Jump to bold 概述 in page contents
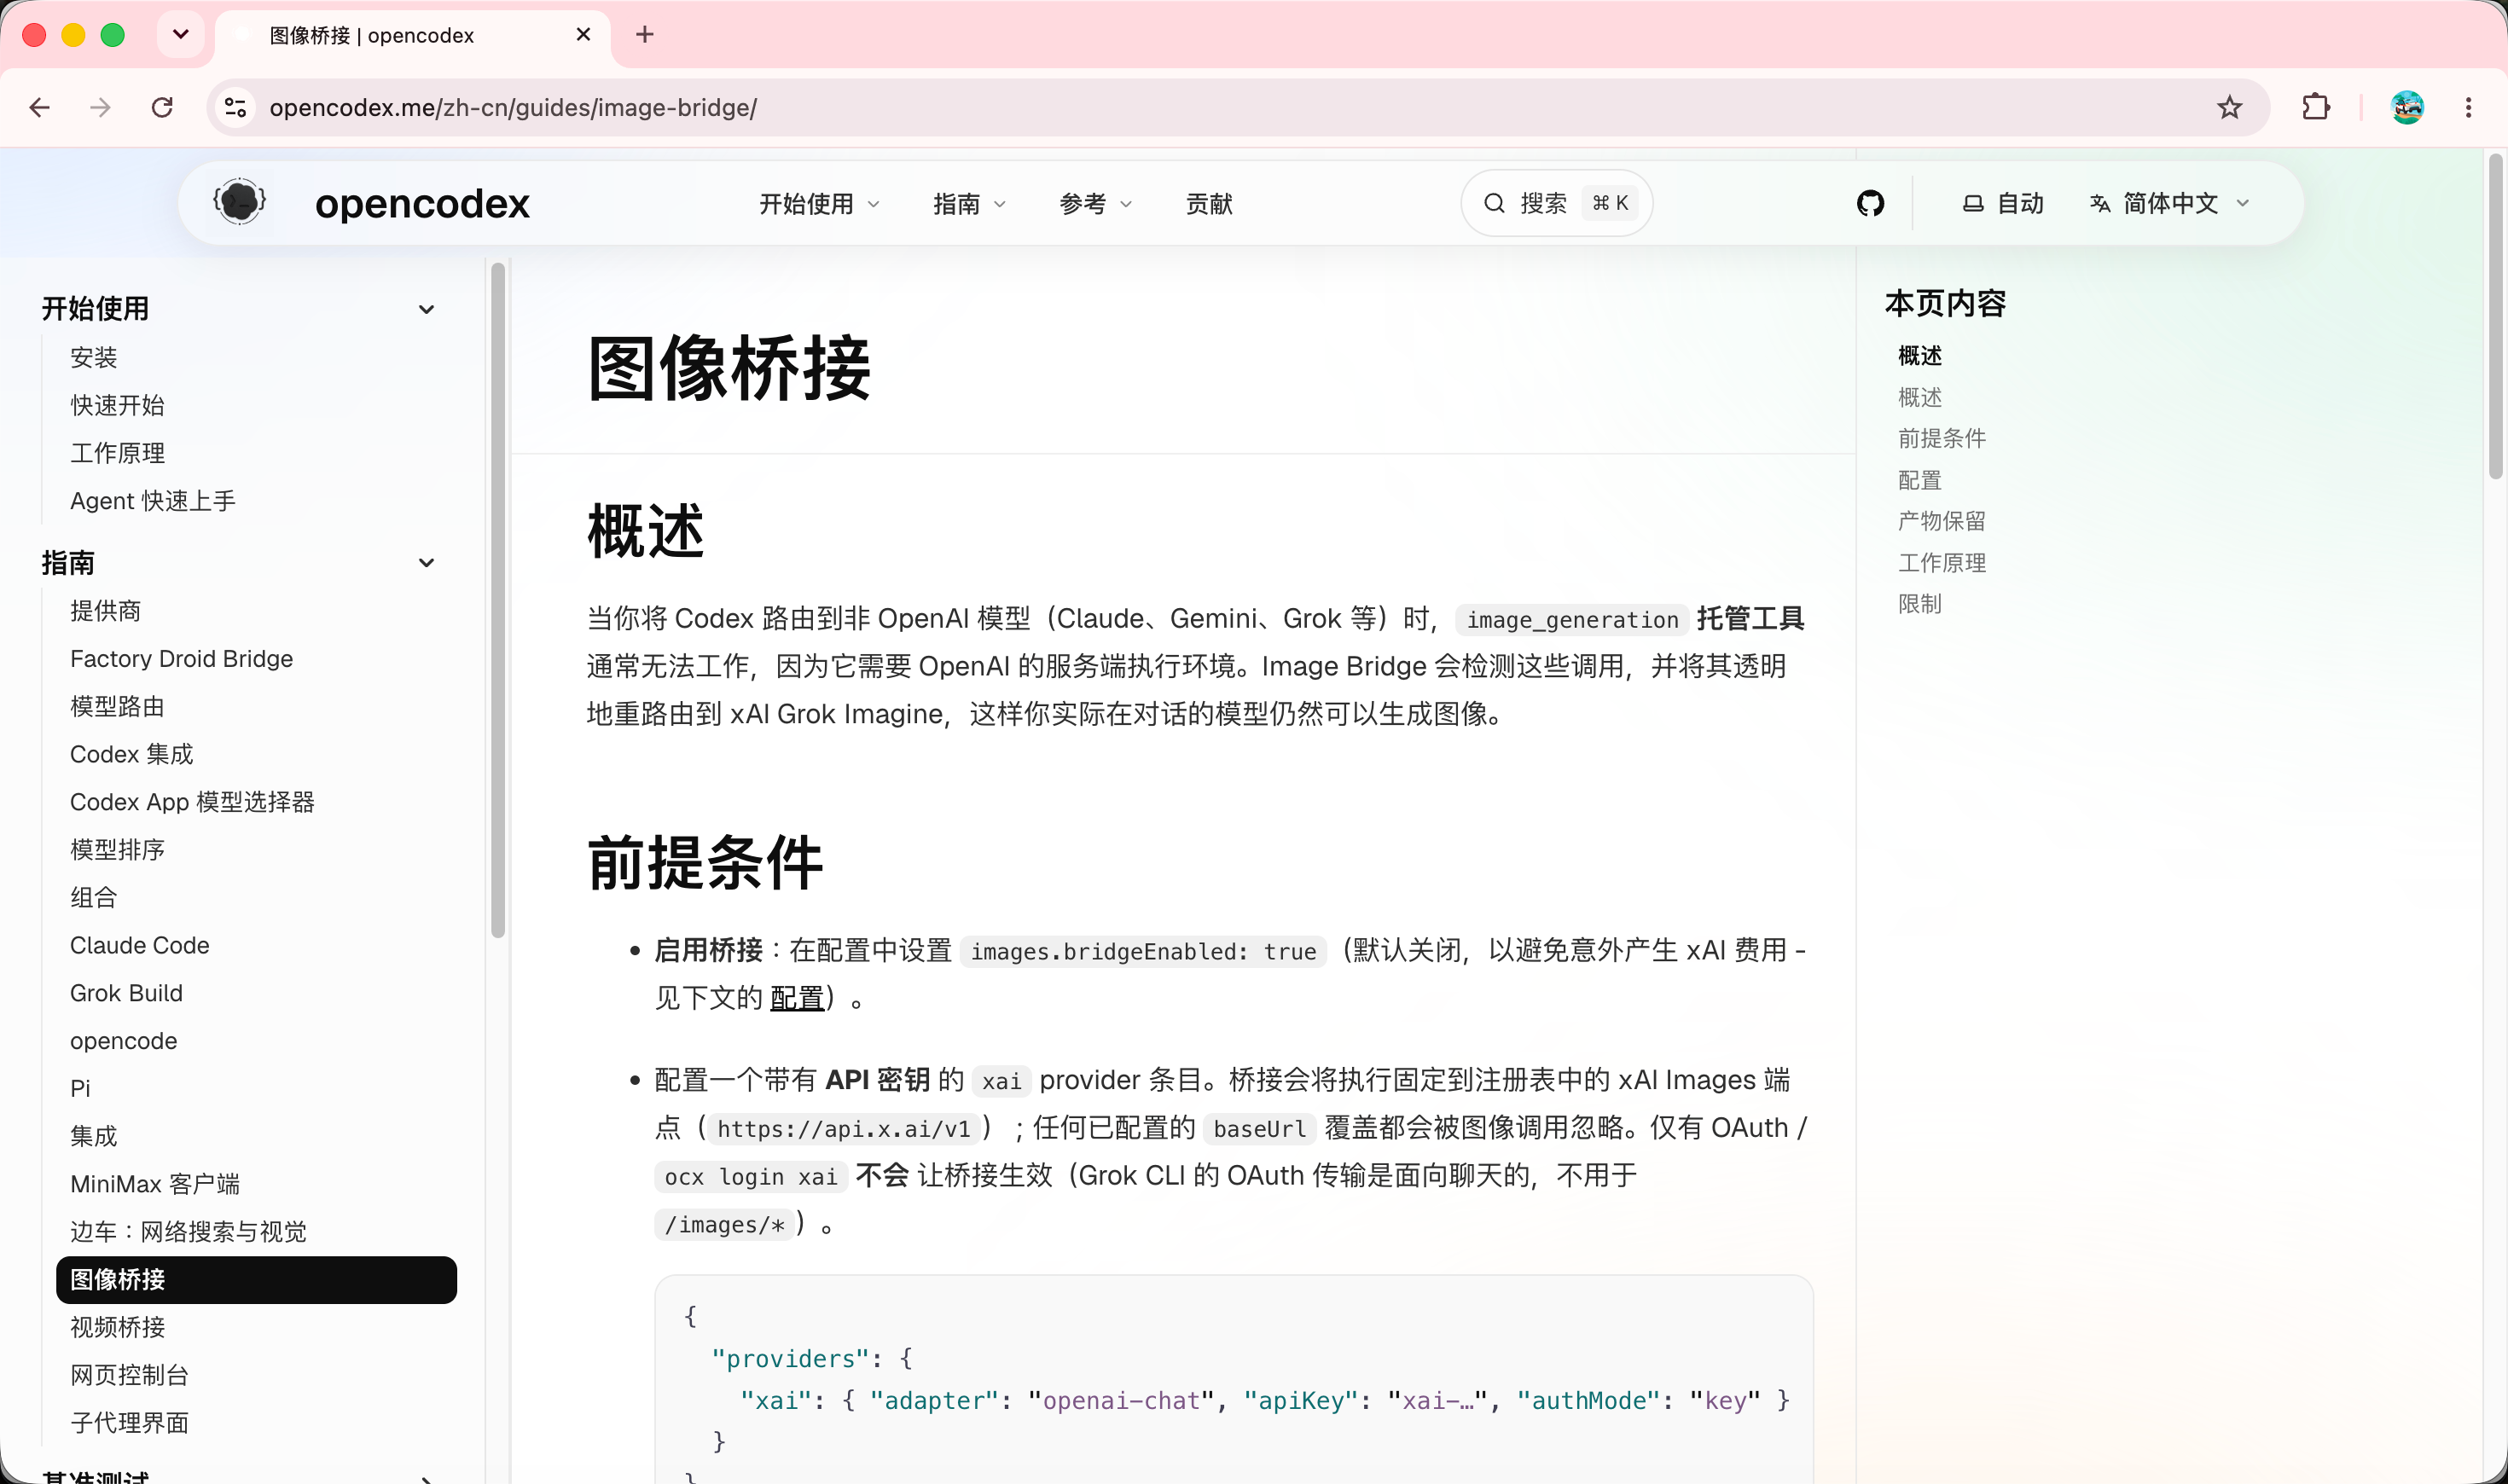This screenshot has height=1484, width=2508. click(x=1920, y=356)
